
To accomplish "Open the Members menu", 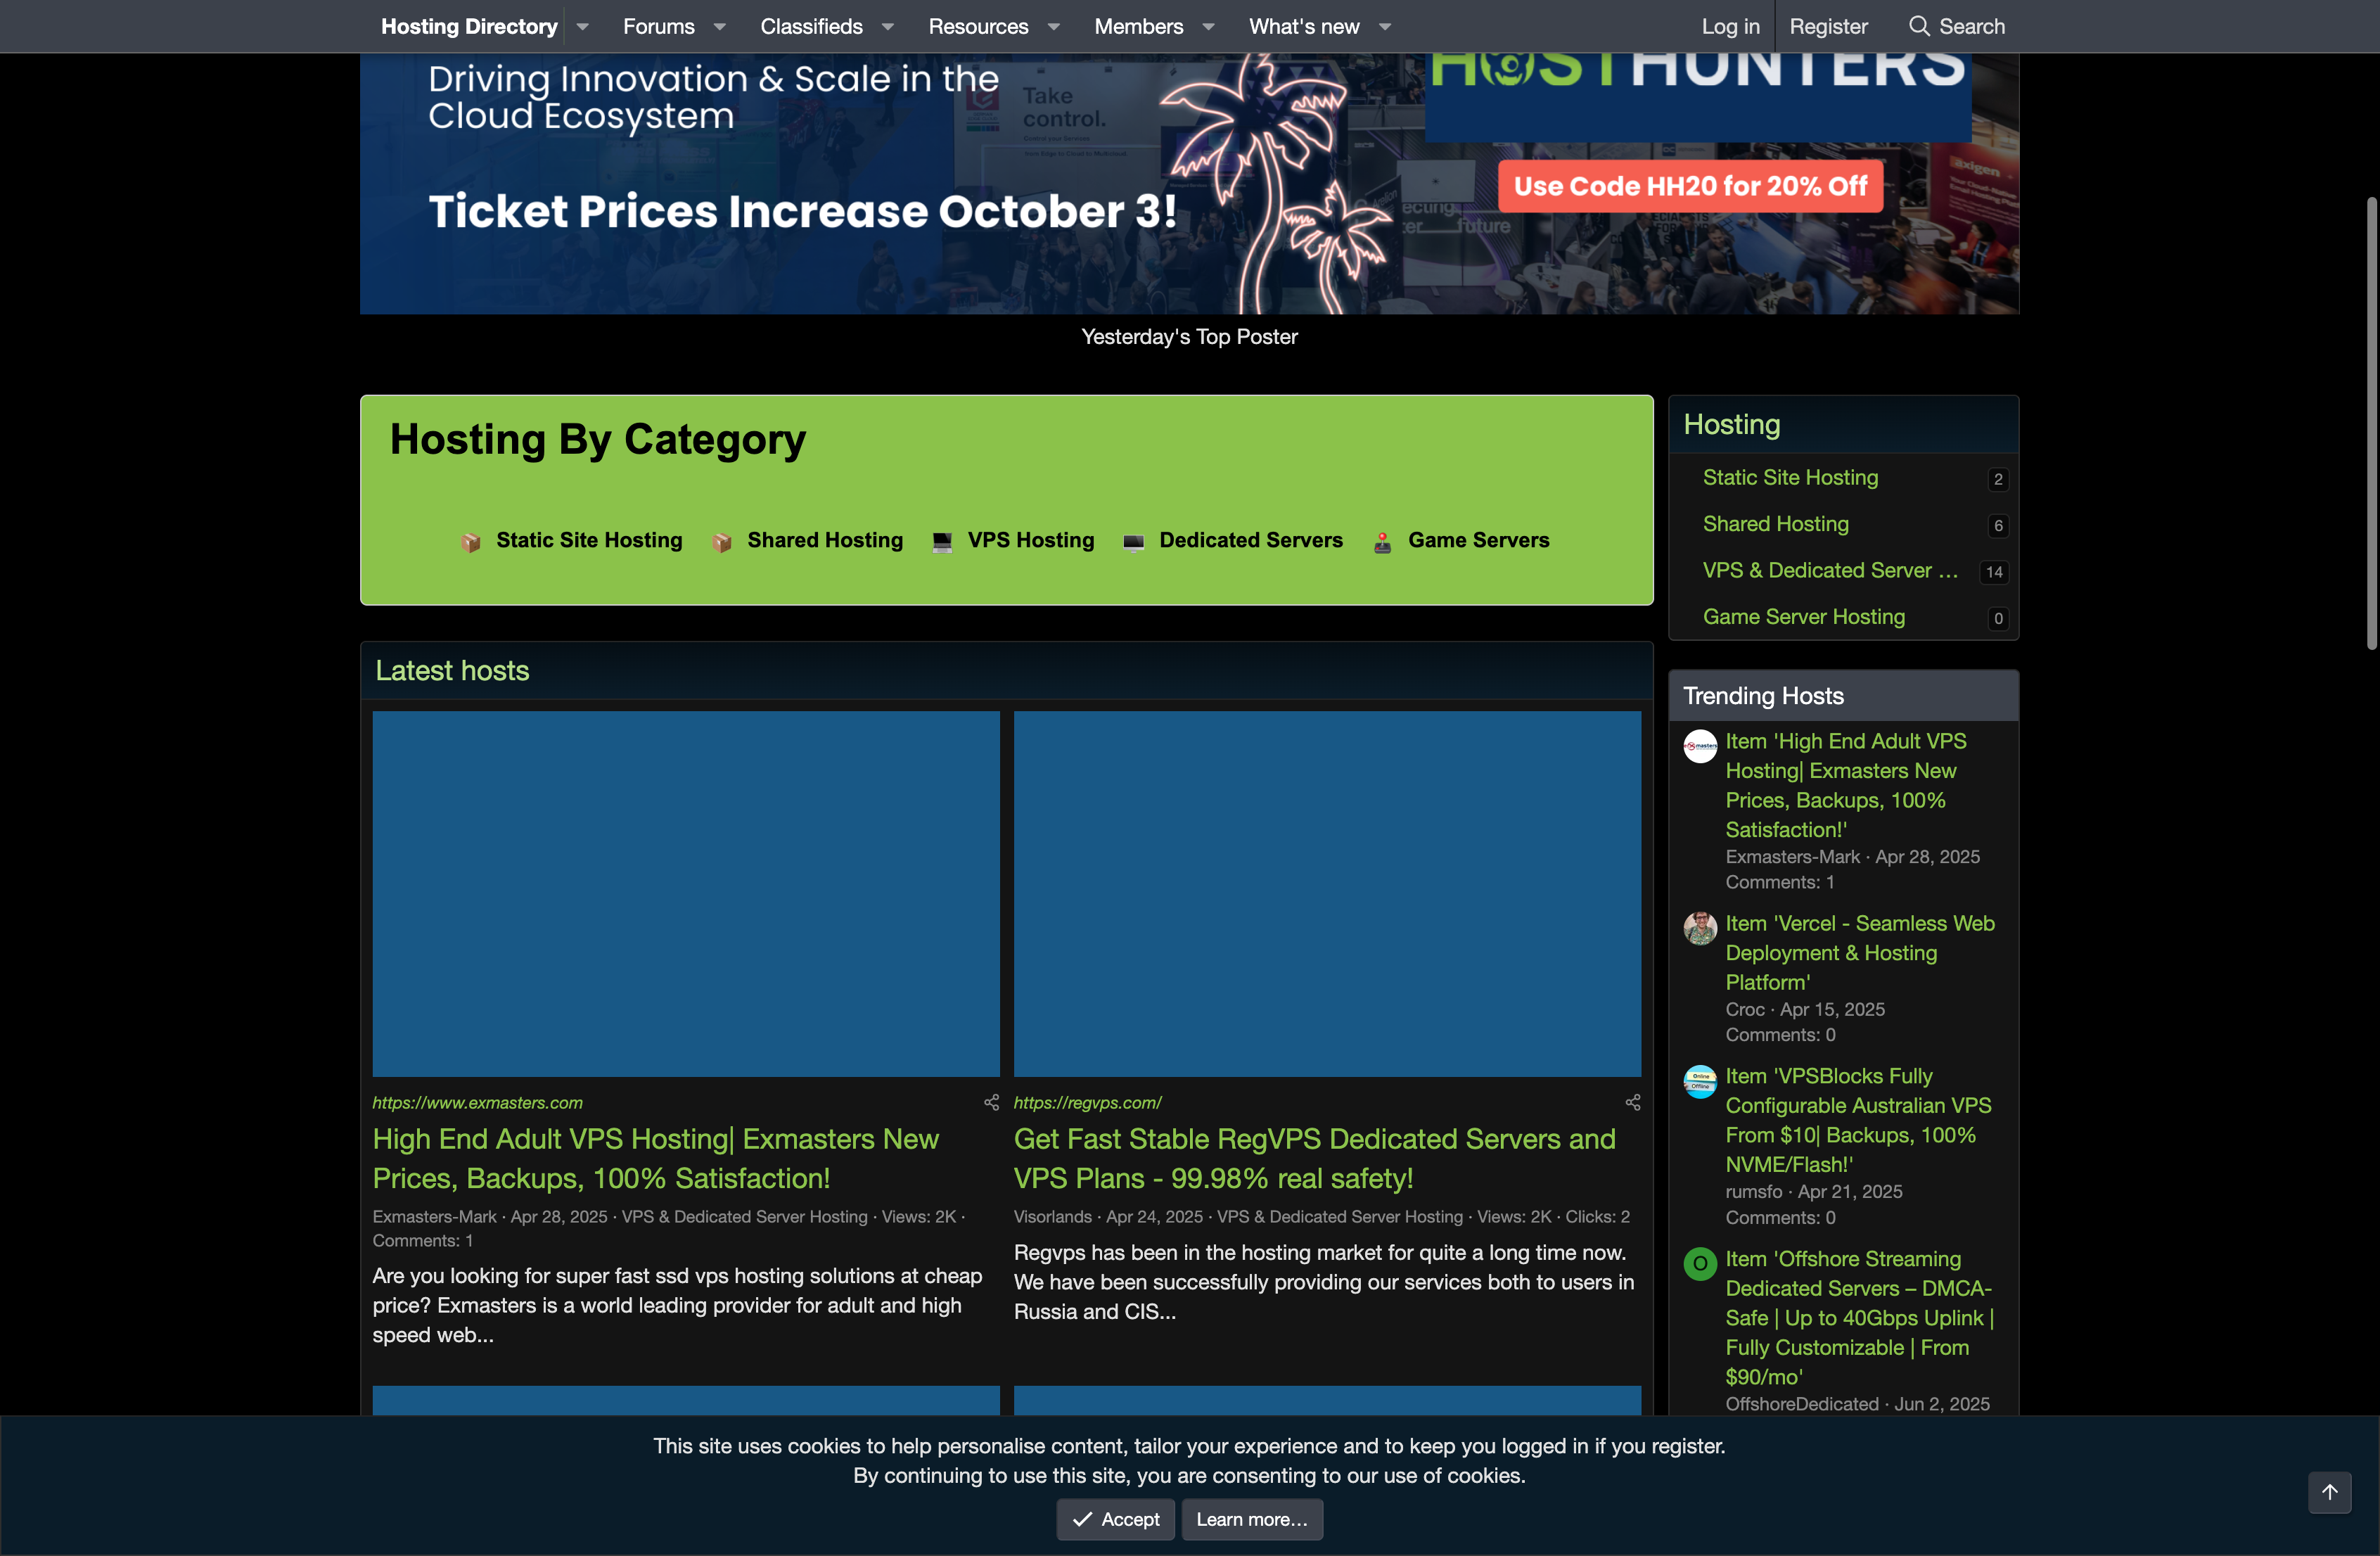I will tap(1138, 26).
